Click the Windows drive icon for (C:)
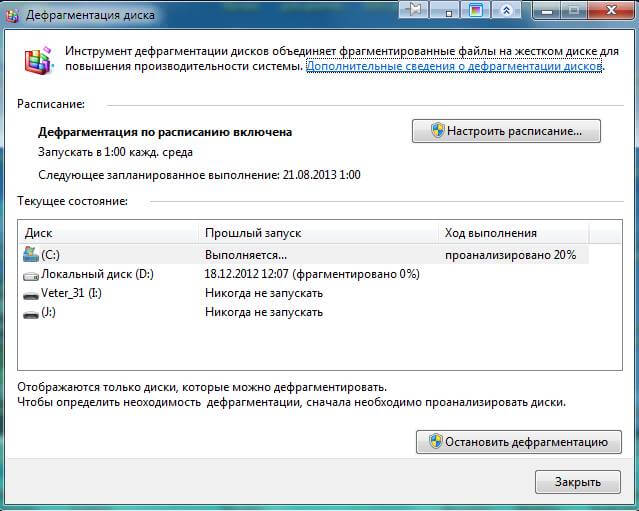This screenshot has height=511, width=639. [31, 254]
